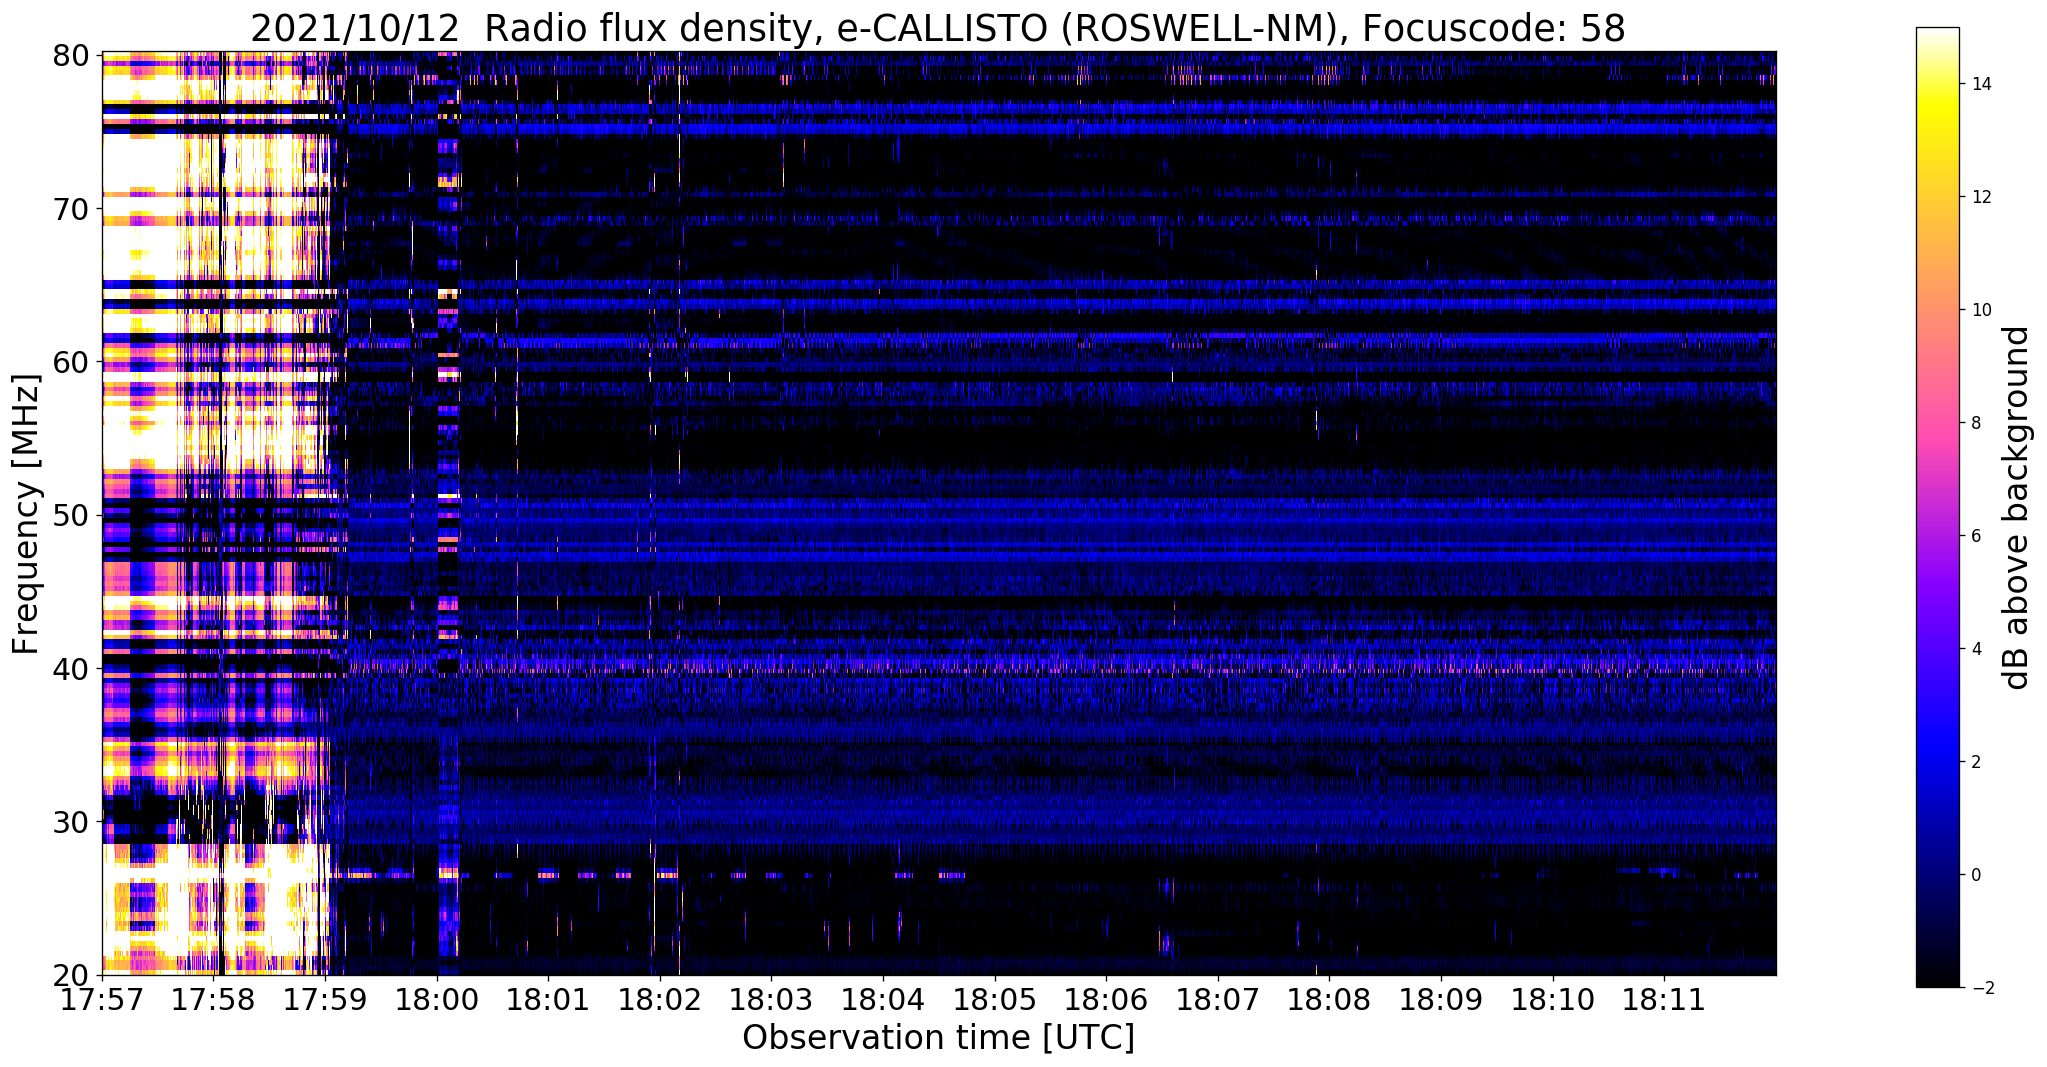Click the 20 MHz frequency tick label

point(70,975)
